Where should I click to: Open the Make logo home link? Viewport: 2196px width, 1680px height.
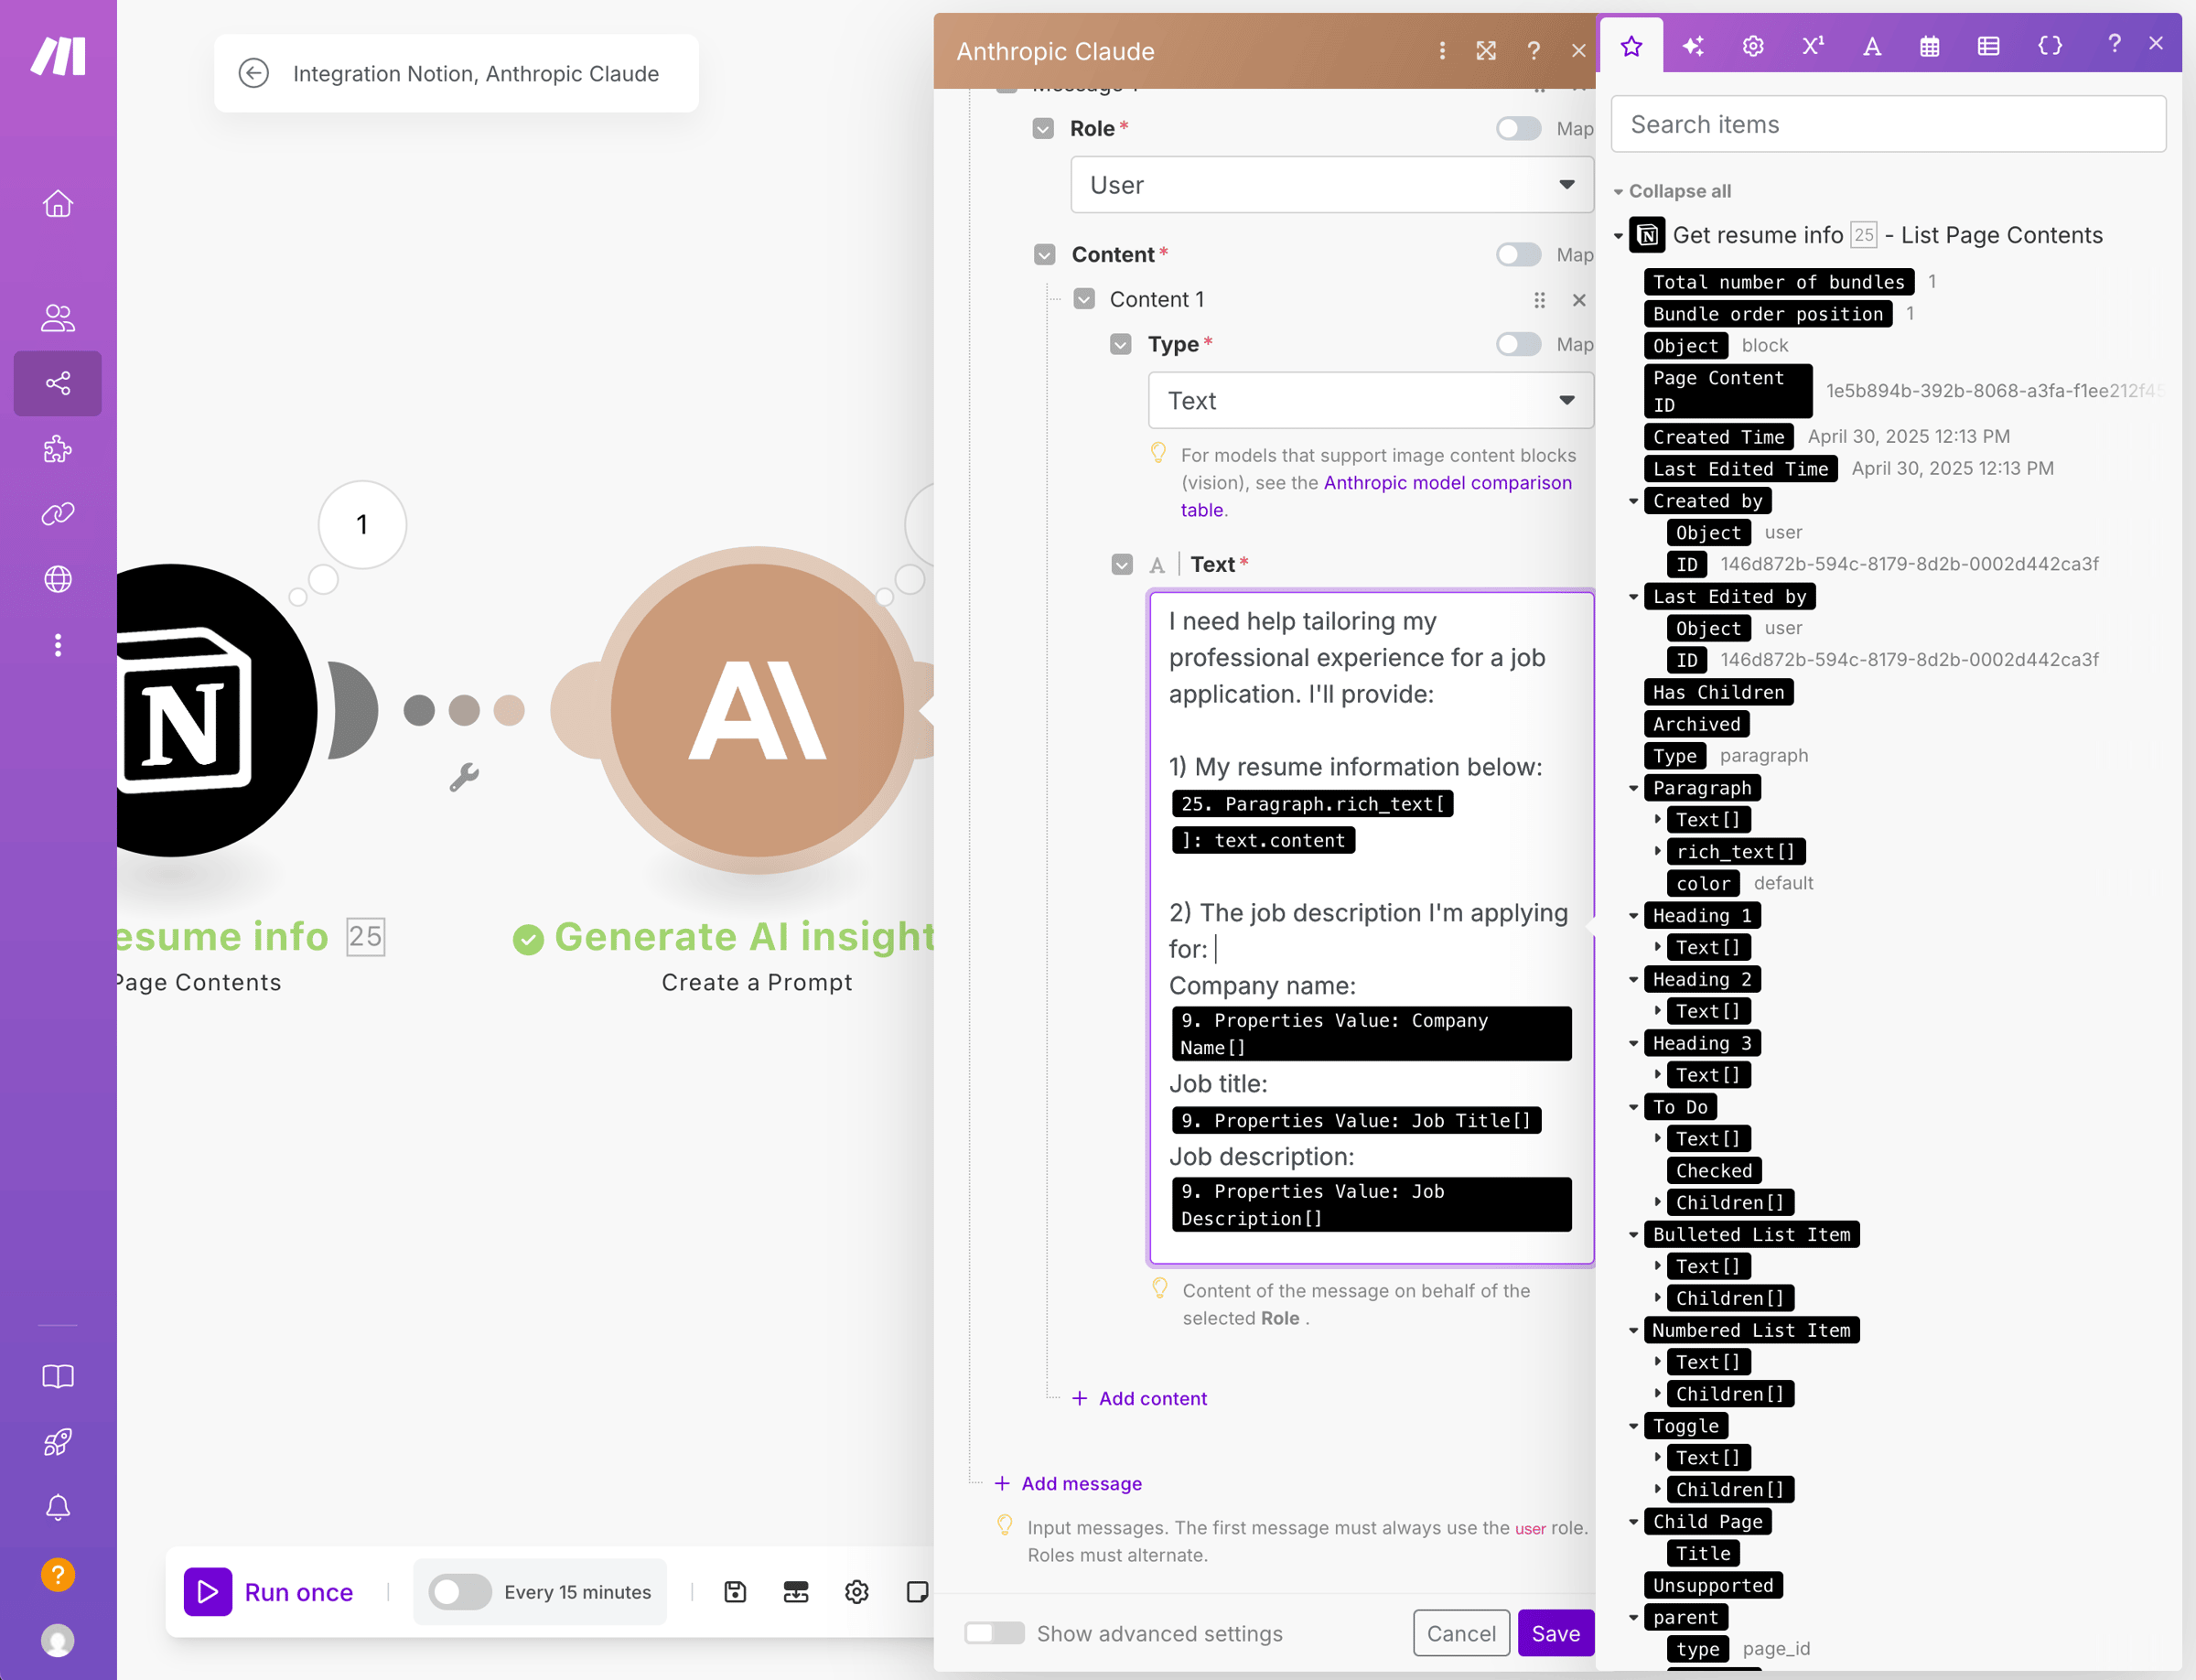pos(58,55)
